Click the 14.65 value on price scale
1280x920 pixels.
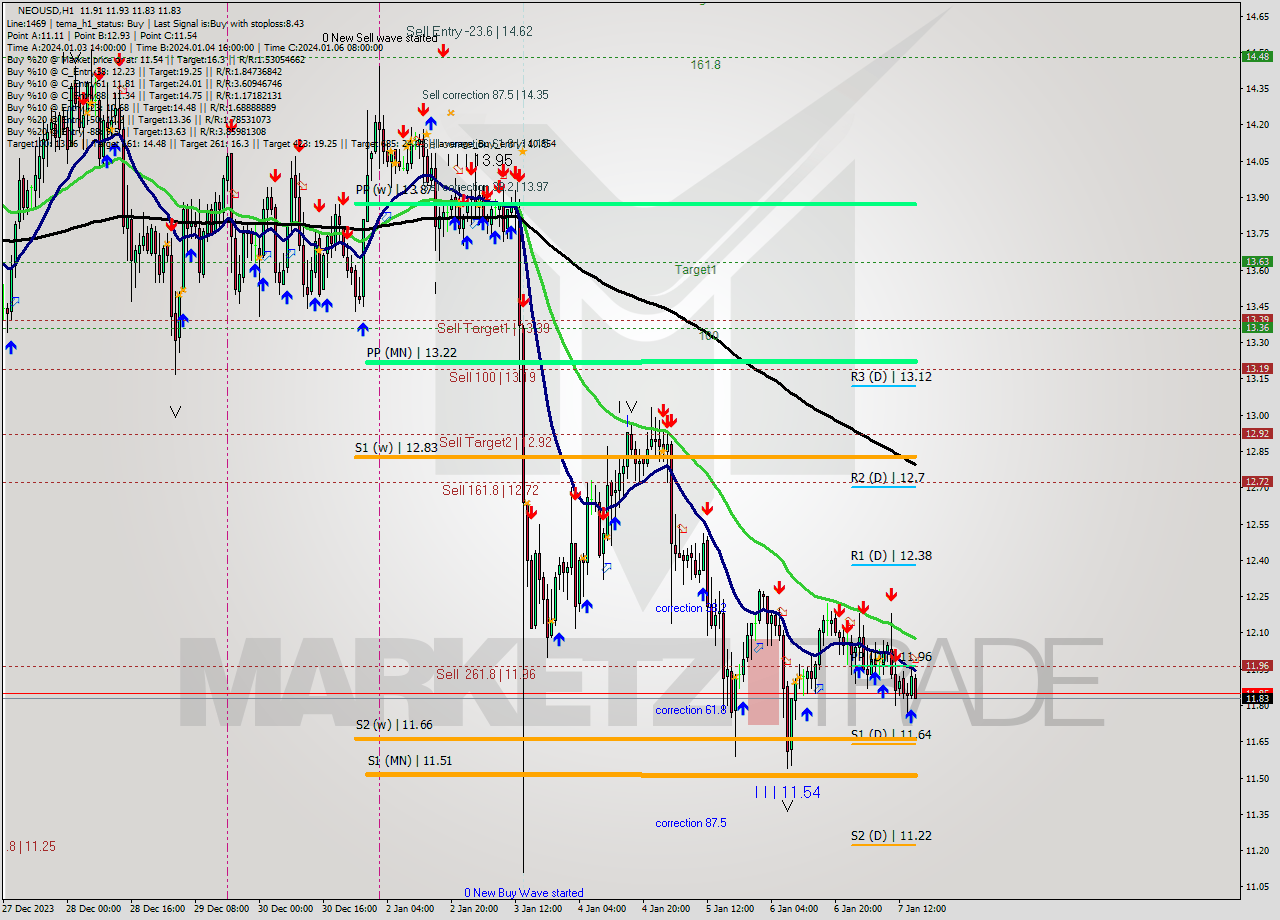tap(1256, 16)
